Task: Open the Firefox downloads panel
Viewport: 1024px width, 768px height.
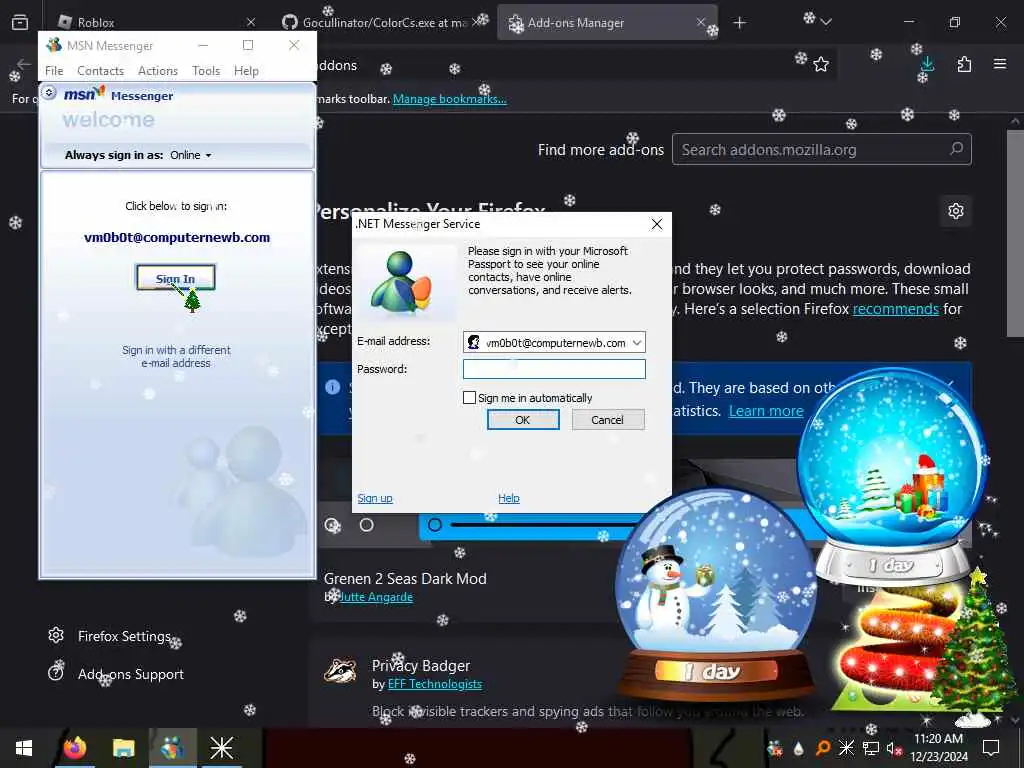Action: (927, 64)
